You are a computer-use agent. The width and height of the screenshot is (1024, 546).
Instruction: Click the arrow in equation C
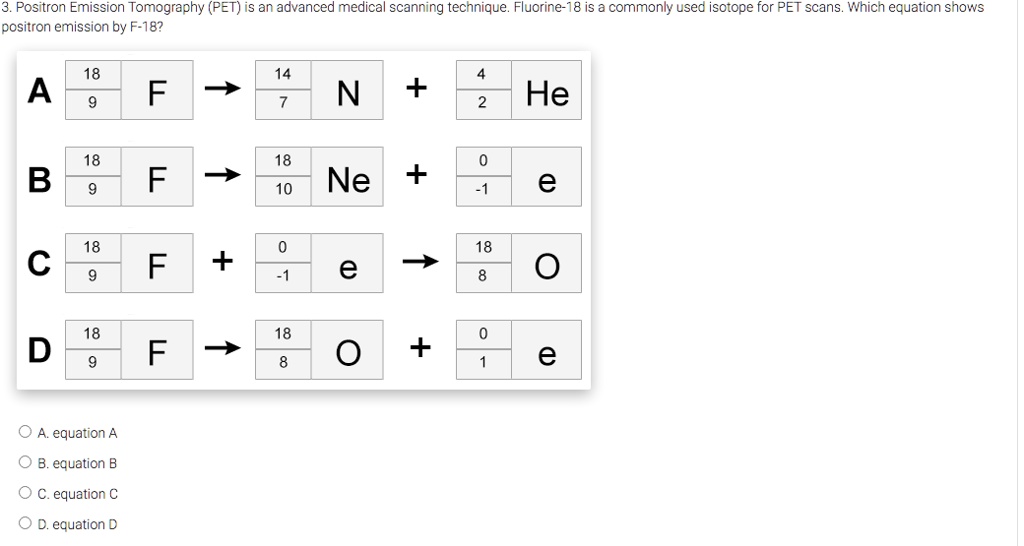click(421, 262)
